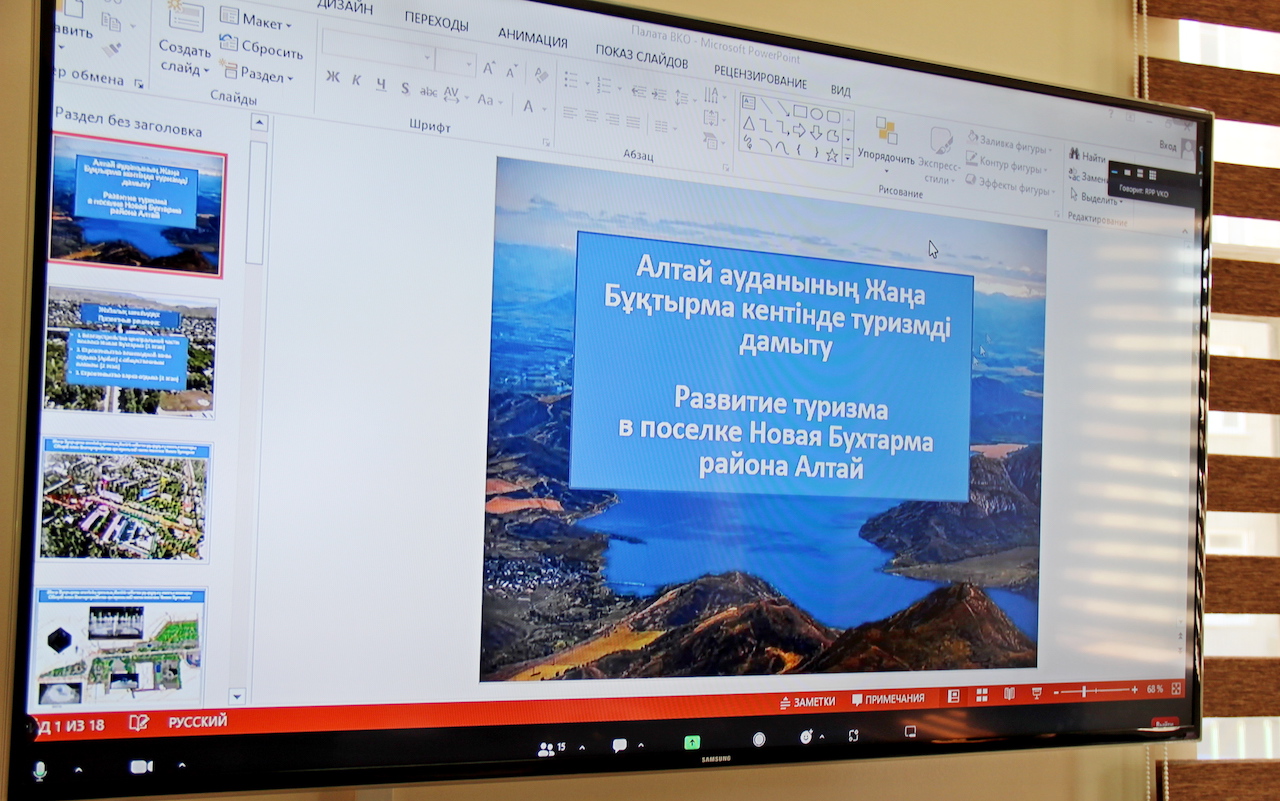Image resolution: width=1280 pixels, height=801 pixels.
Task: Select the right arrow shape in gallery
Action: click(799, 130)
